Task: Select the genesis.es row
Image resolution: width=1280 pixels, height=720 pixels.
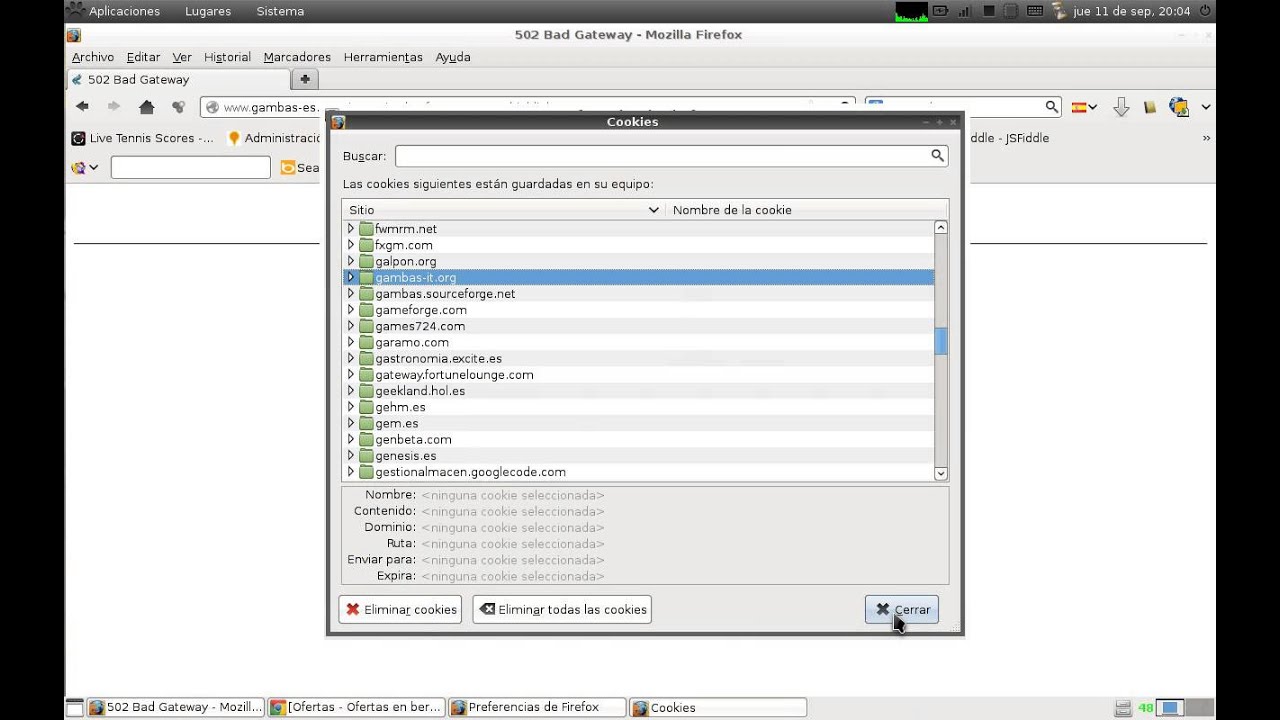Action: pos(638,456)
